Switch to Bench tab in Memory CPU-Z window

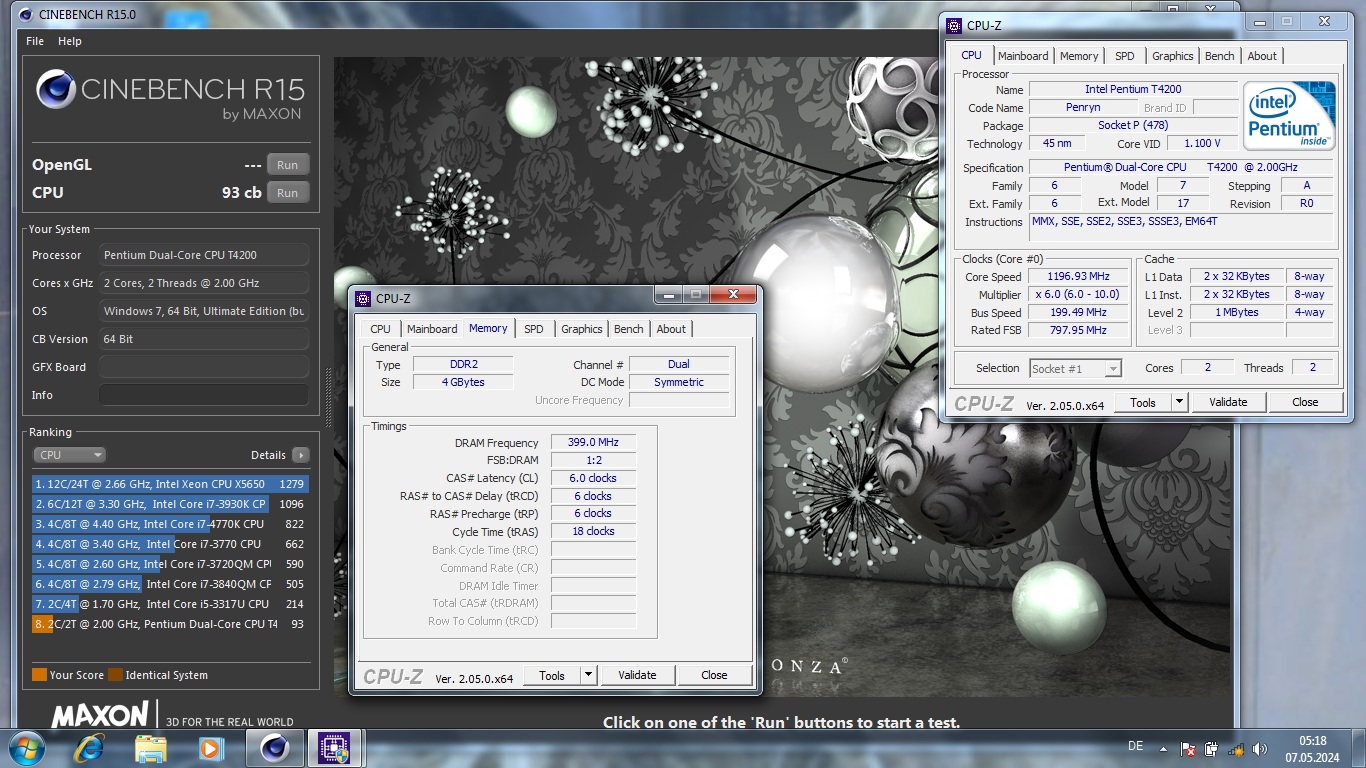coord(629,329)
